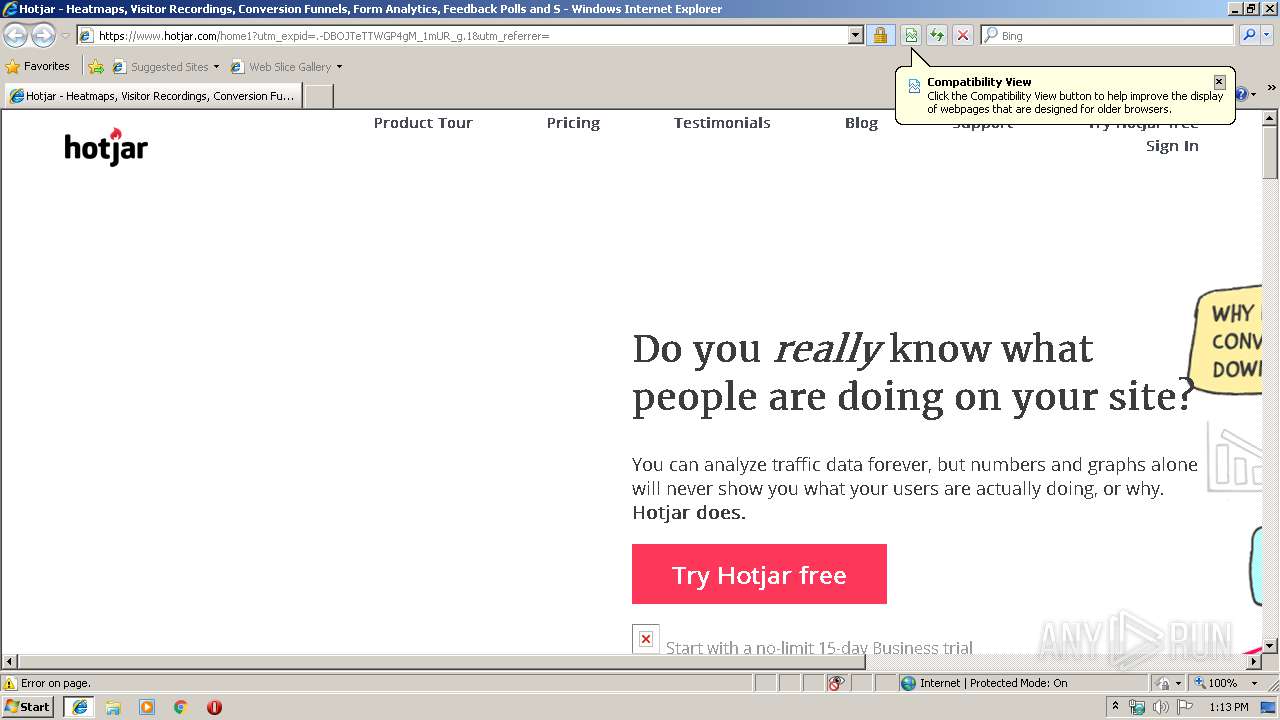The height and width of the screenshot is (720, 1280).
Task: Click the 'Error on page.' status text
Action: click(x=56, y=683)
